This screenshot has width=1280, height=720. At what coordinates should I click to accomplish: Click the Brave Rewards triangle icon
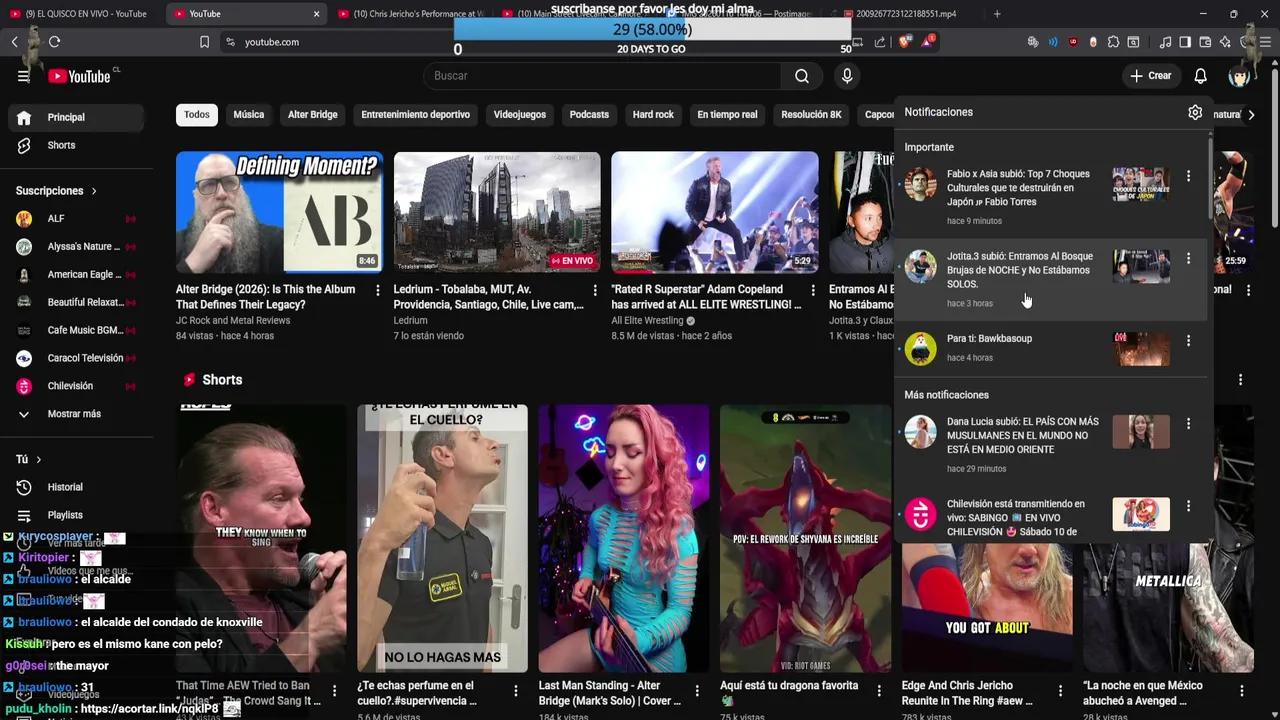(x=927, y=42)
